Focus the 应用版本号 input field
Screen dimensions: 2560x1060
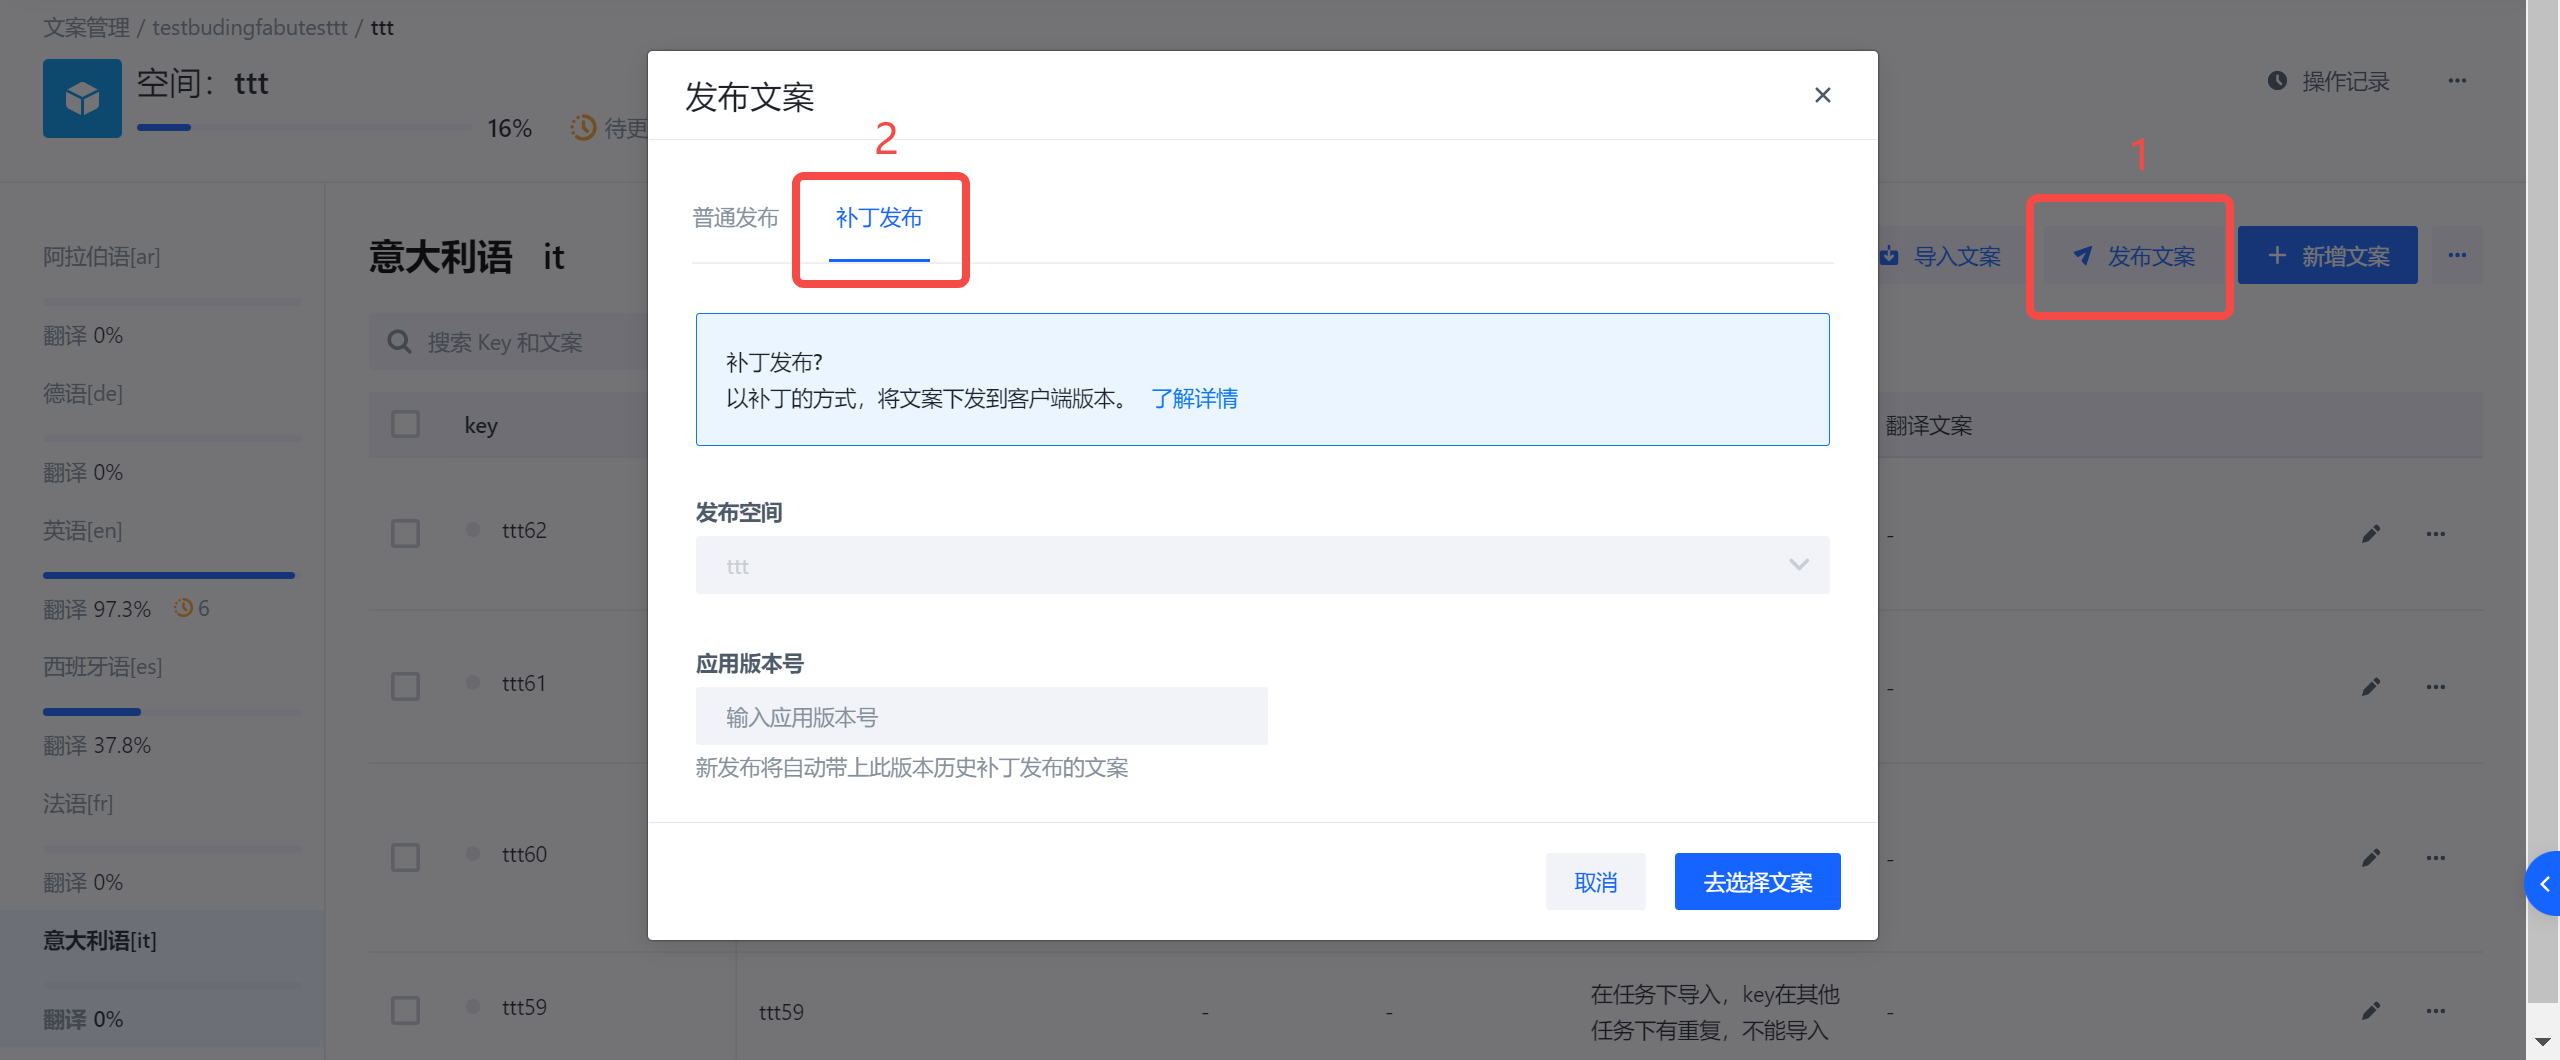click(x=981, y=717)
